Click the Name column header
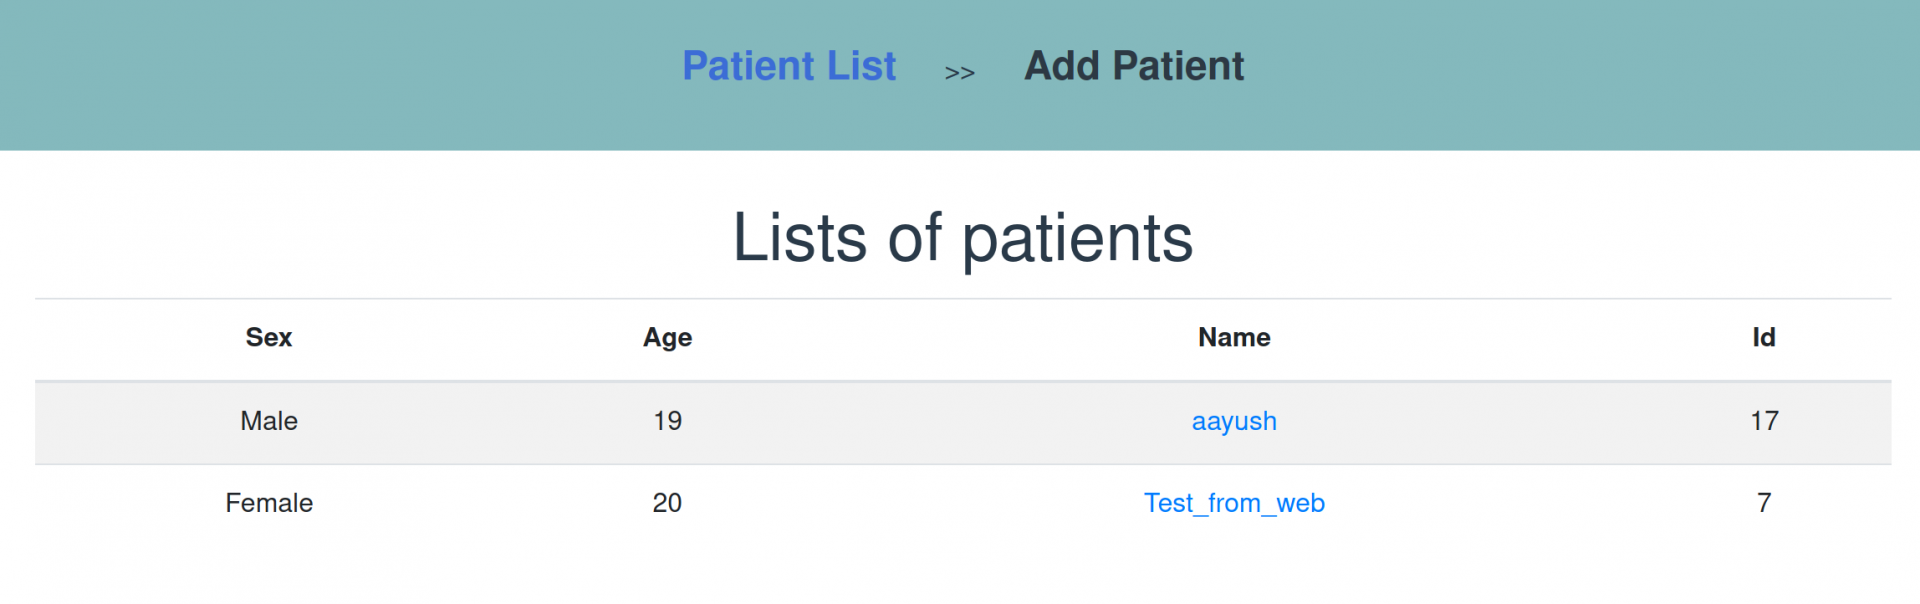The width and height of the screenshot is (1920, 604). point(1234,338)
